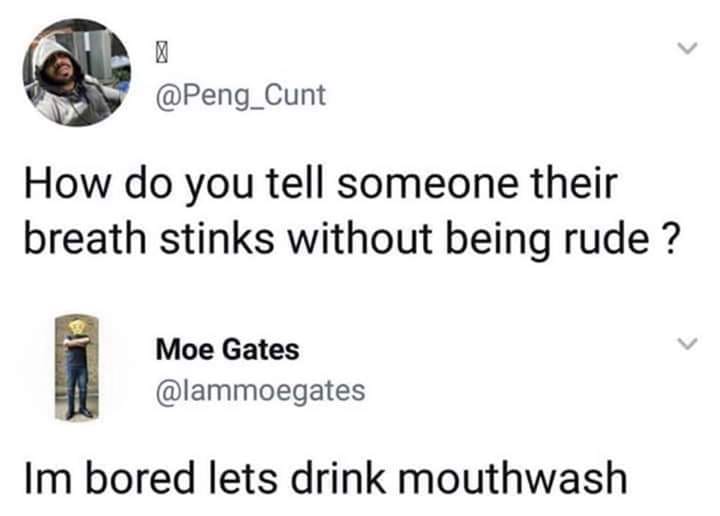Show more actions for the @Iammoegates tweet
720x516 pixels.
[x=687, y=343]
